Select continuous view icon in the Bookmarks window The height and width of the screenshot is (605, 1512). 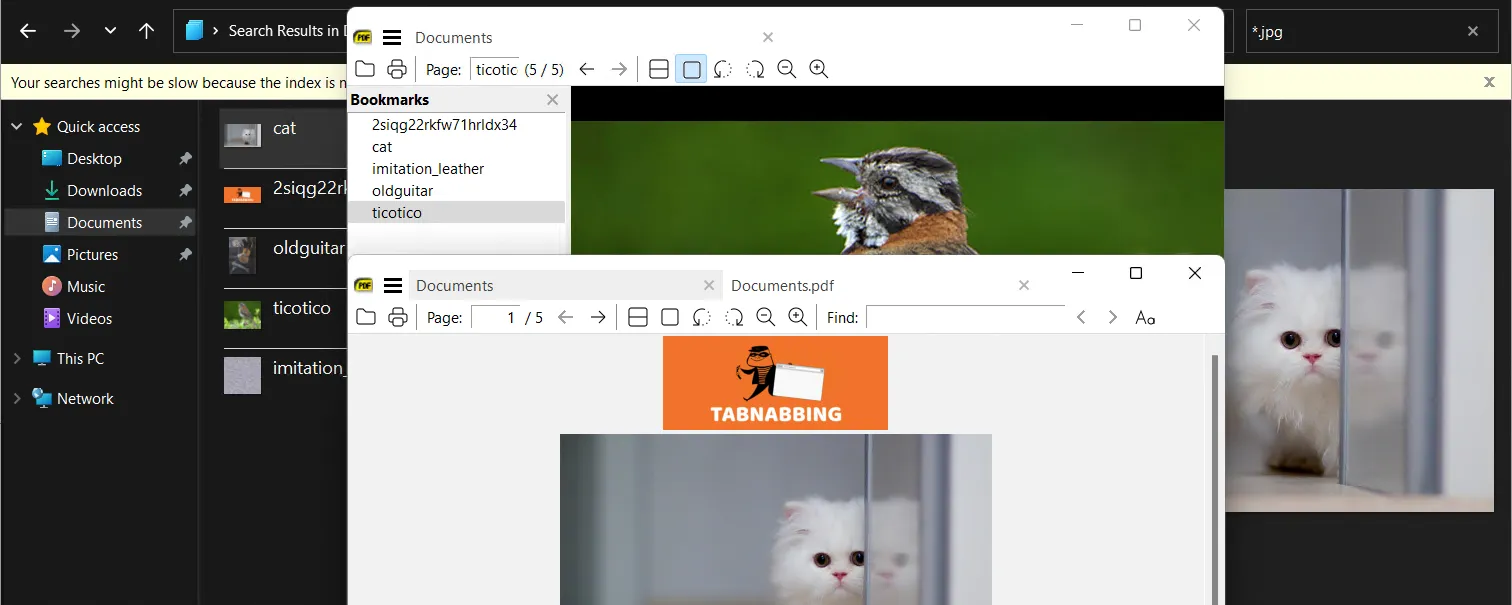tap(659, 69)
